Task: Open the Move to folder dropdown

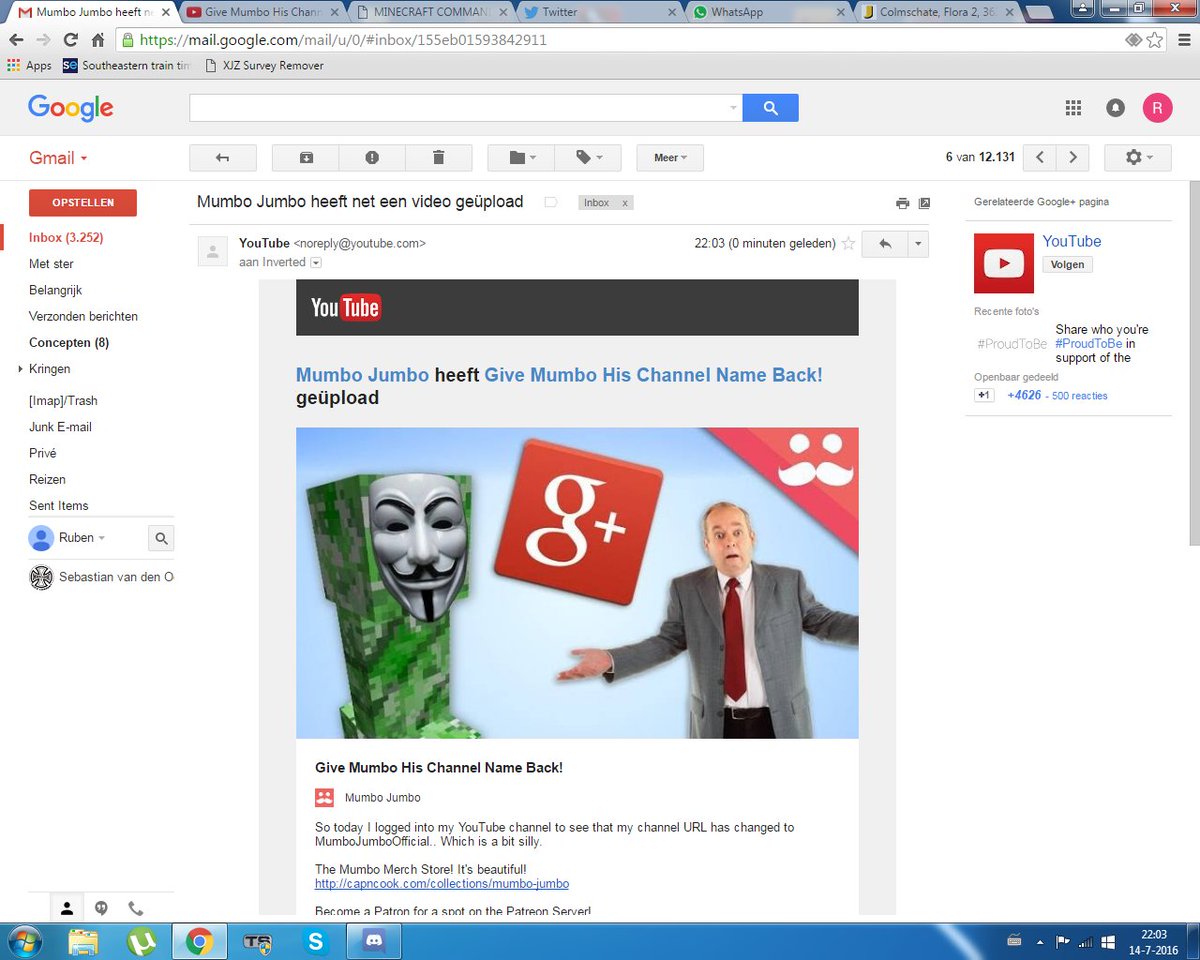Action: coord(521,158)
